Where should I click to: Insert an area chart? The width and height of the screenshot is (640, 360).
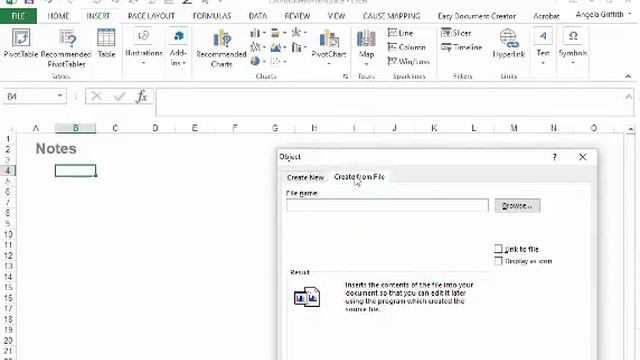pos(278,47)
